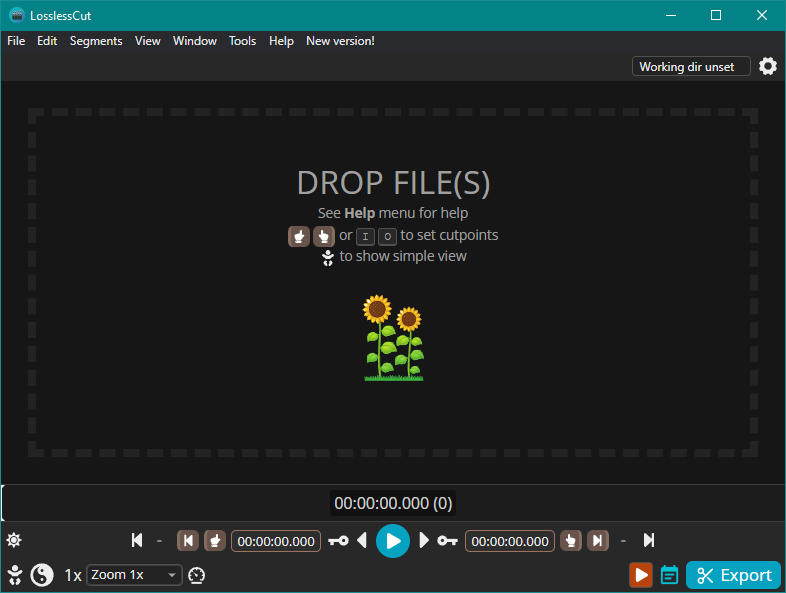Click the New version! menu item

(340, 41)
